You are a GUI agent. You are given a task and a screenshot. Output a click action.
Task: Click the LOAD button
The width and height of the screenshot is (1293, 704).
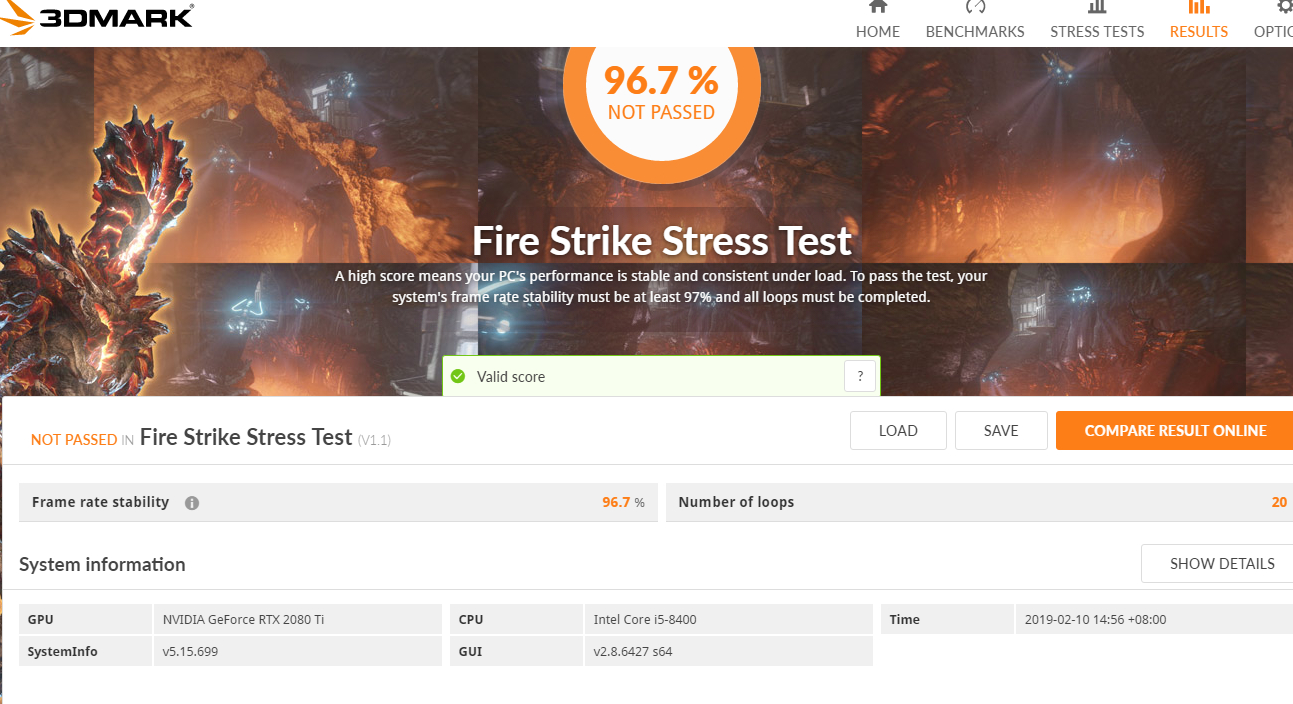coord(898,431)
